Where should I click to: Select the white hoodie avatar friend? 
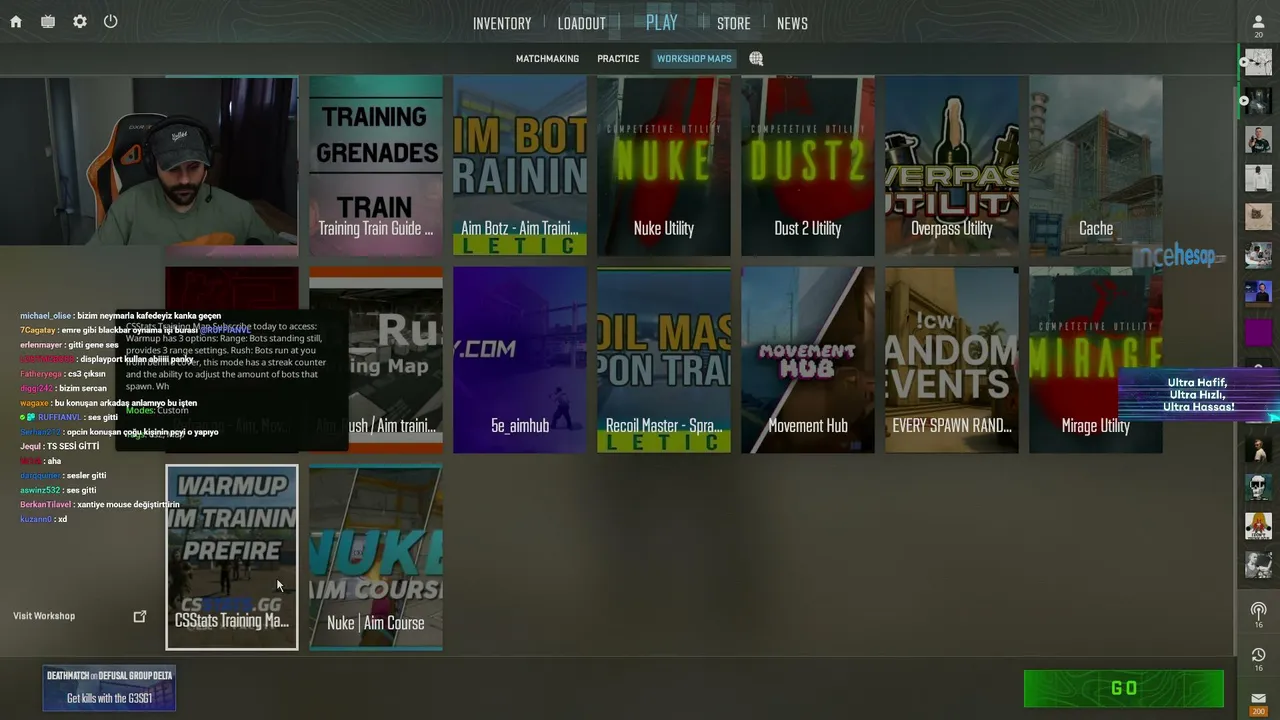[x=1258, y=178]
